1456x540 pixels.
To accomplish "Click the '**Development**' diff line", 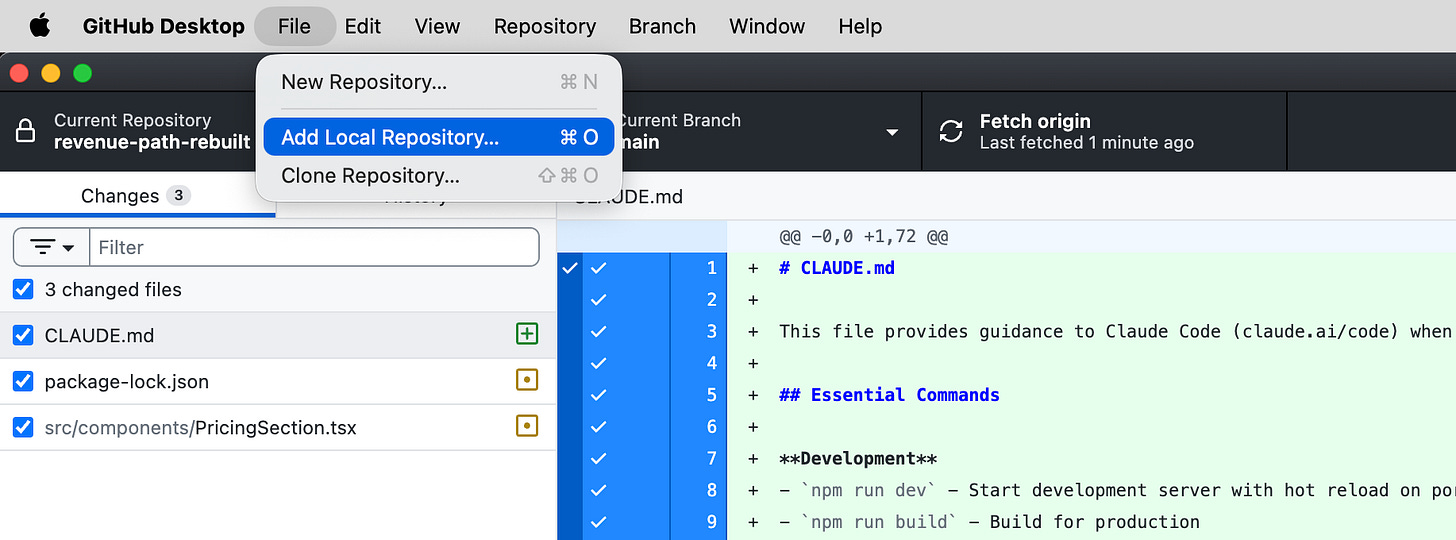I will [1091, 459].
